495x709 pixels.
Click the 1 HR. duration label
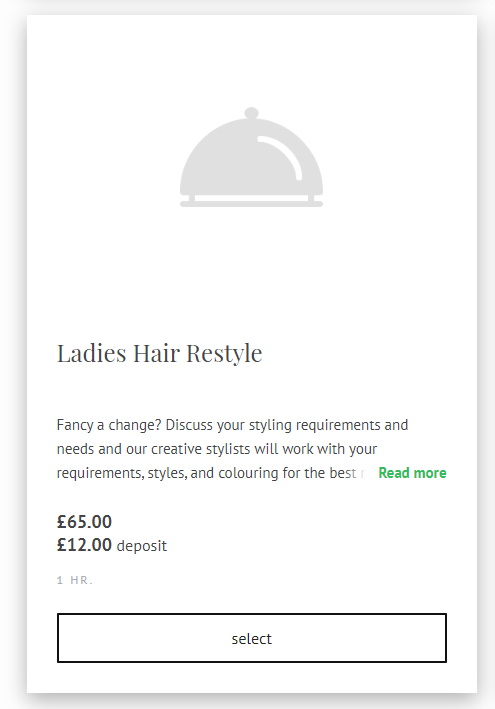tap(75, 580)
